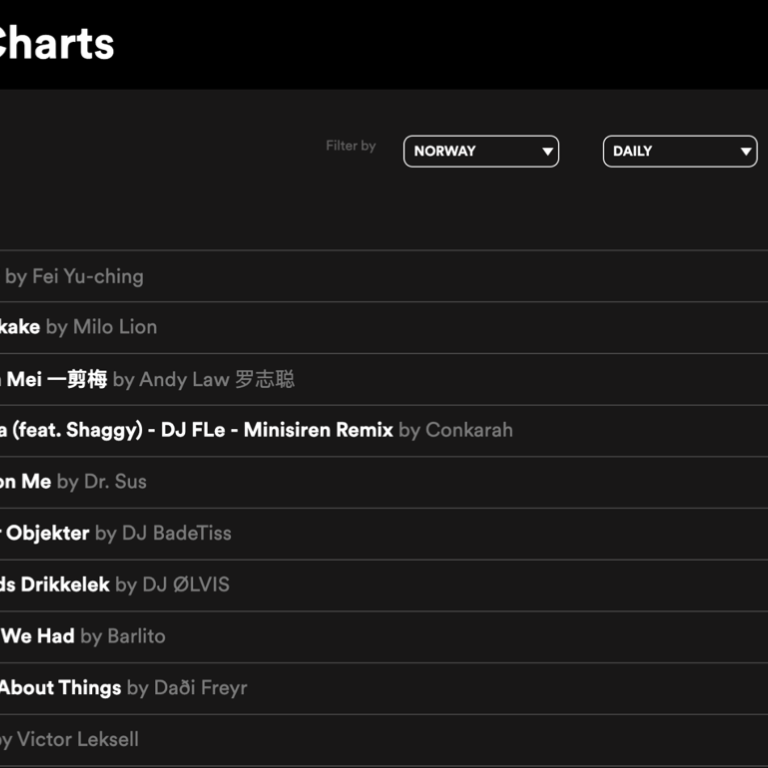Click the artist name Conkarah
This screenshot has height=768, width=768.
(469, 430)
